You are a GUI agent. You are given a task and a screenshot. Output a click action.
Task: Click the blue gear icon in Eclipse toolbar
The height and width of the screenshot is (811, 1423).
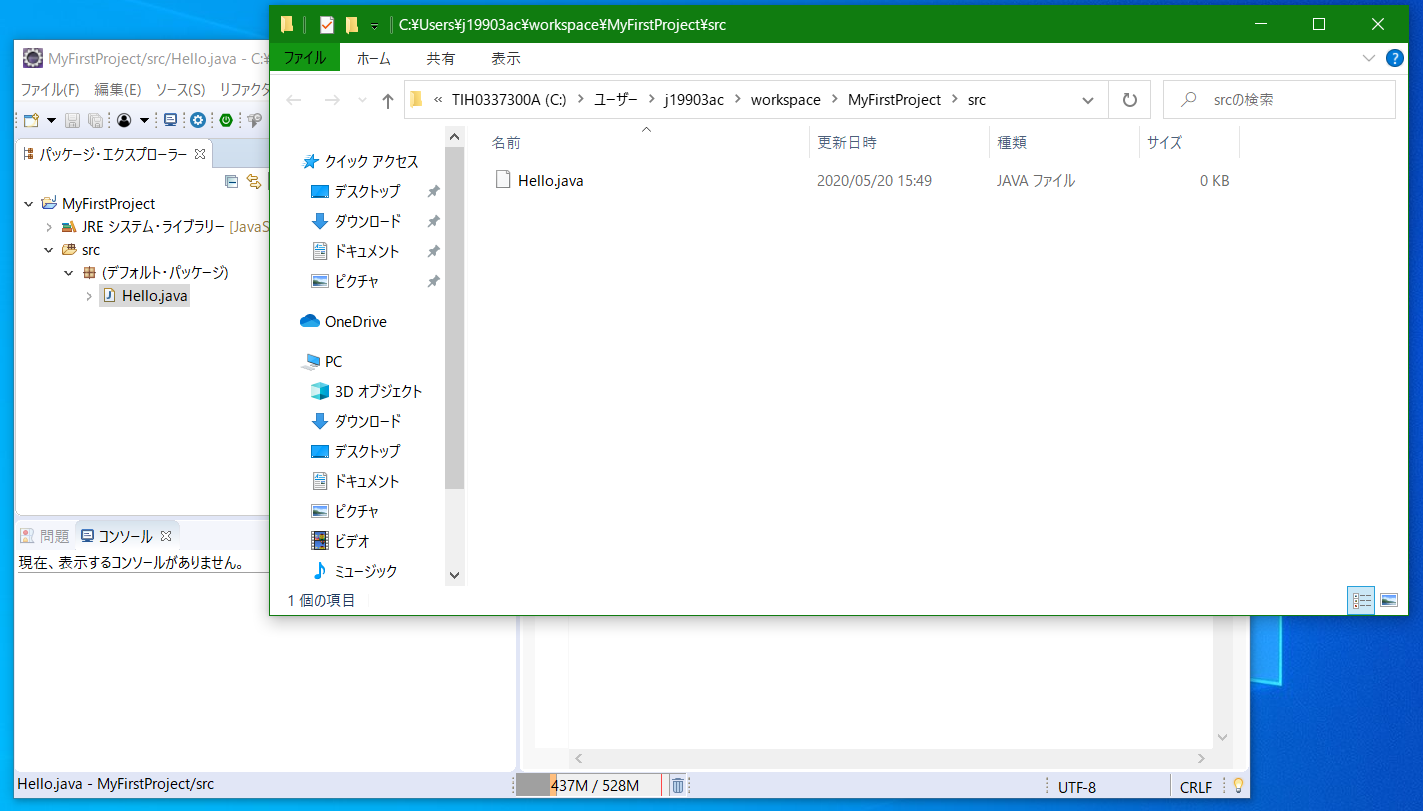tap(198, 120)
